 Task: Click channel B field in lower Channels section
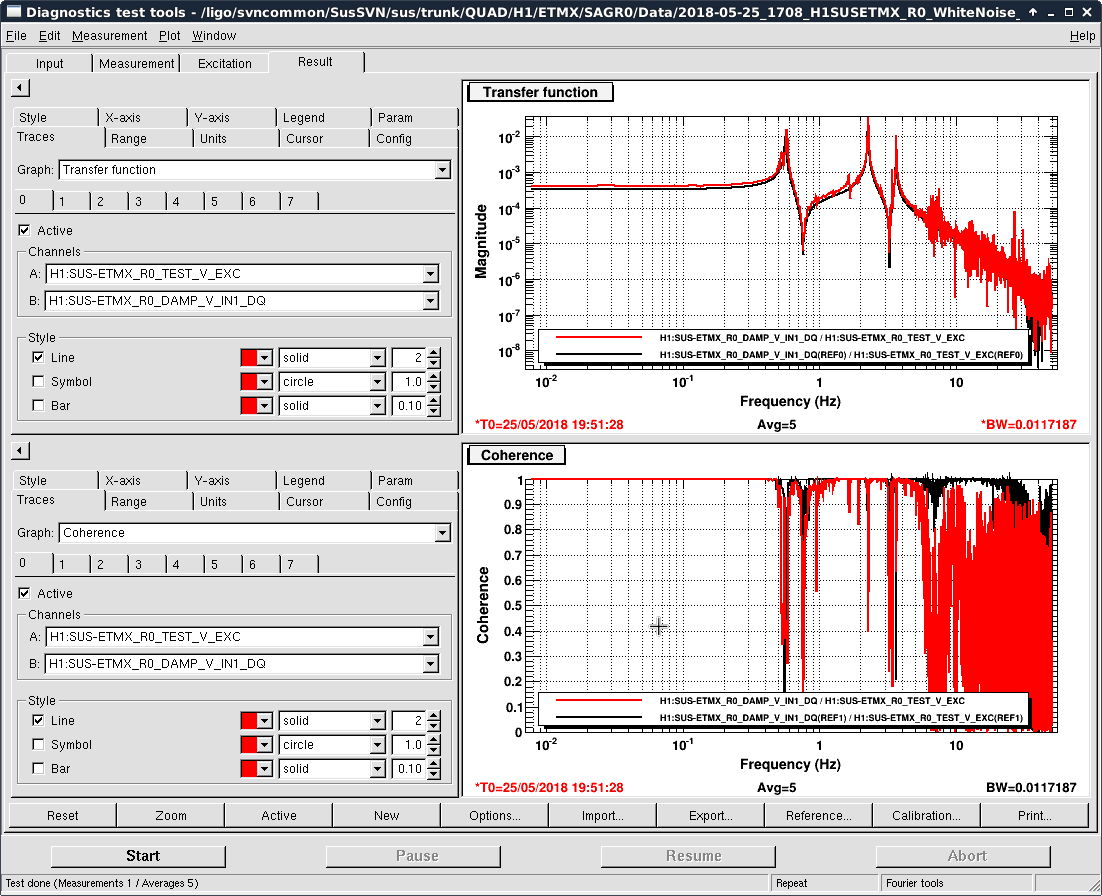(235, 664)
